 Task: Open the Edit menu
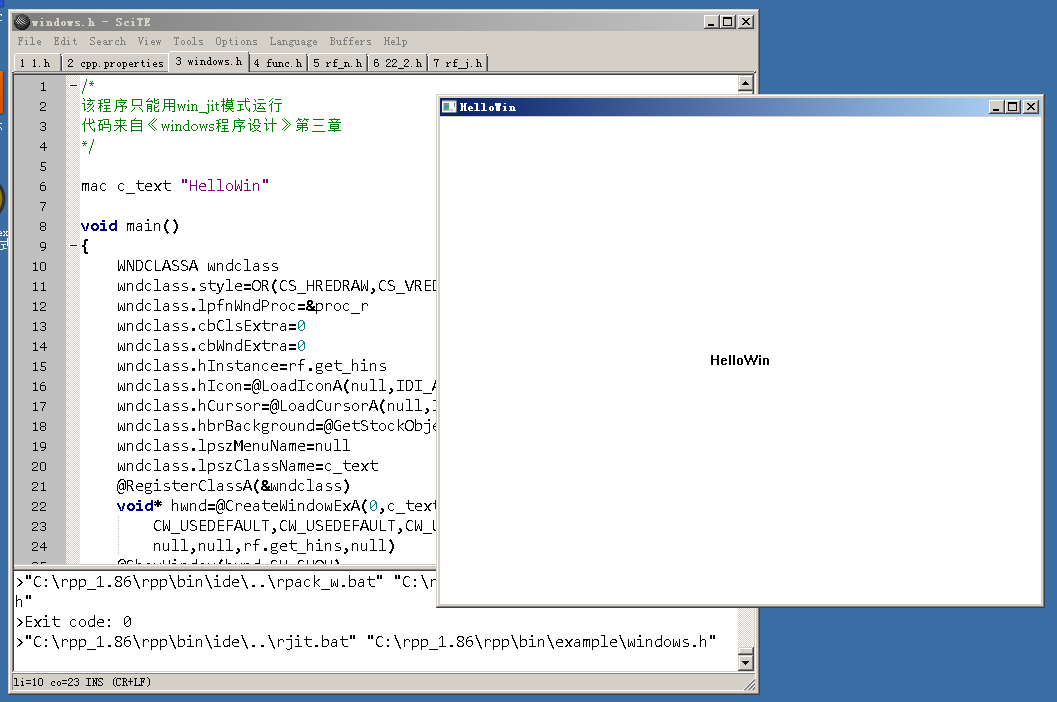(65, 41)
